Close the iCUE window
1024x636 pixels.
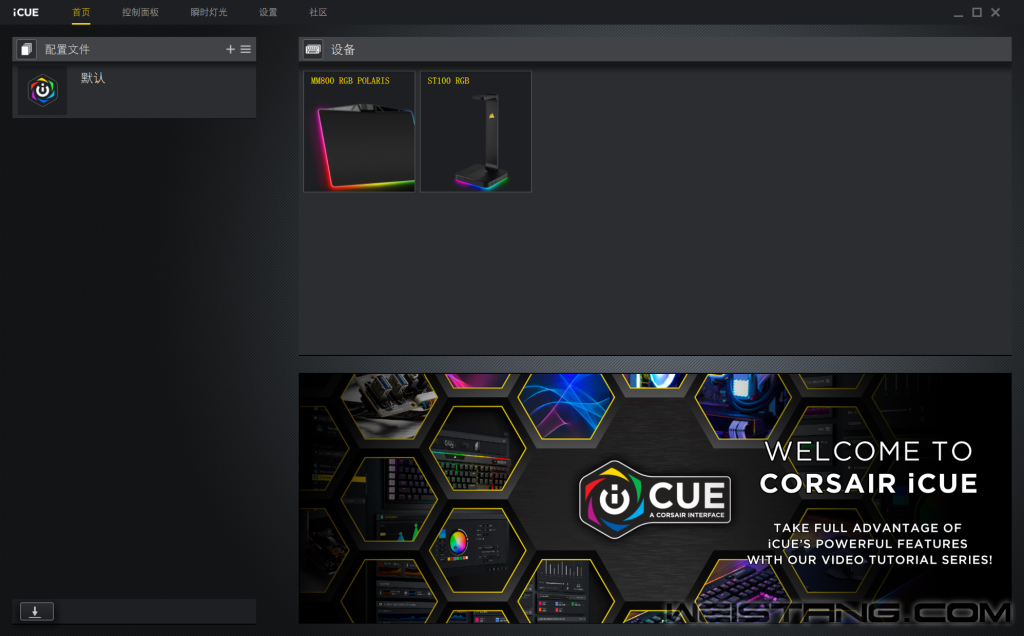(995, 12)
